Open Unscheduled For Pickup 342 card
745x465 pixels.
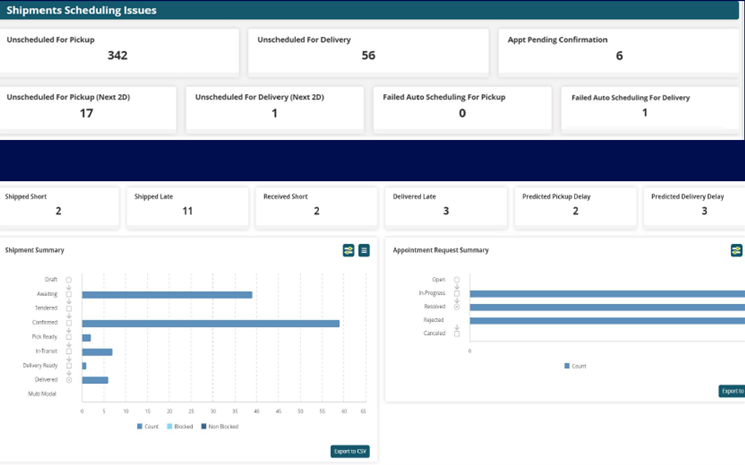119,51
